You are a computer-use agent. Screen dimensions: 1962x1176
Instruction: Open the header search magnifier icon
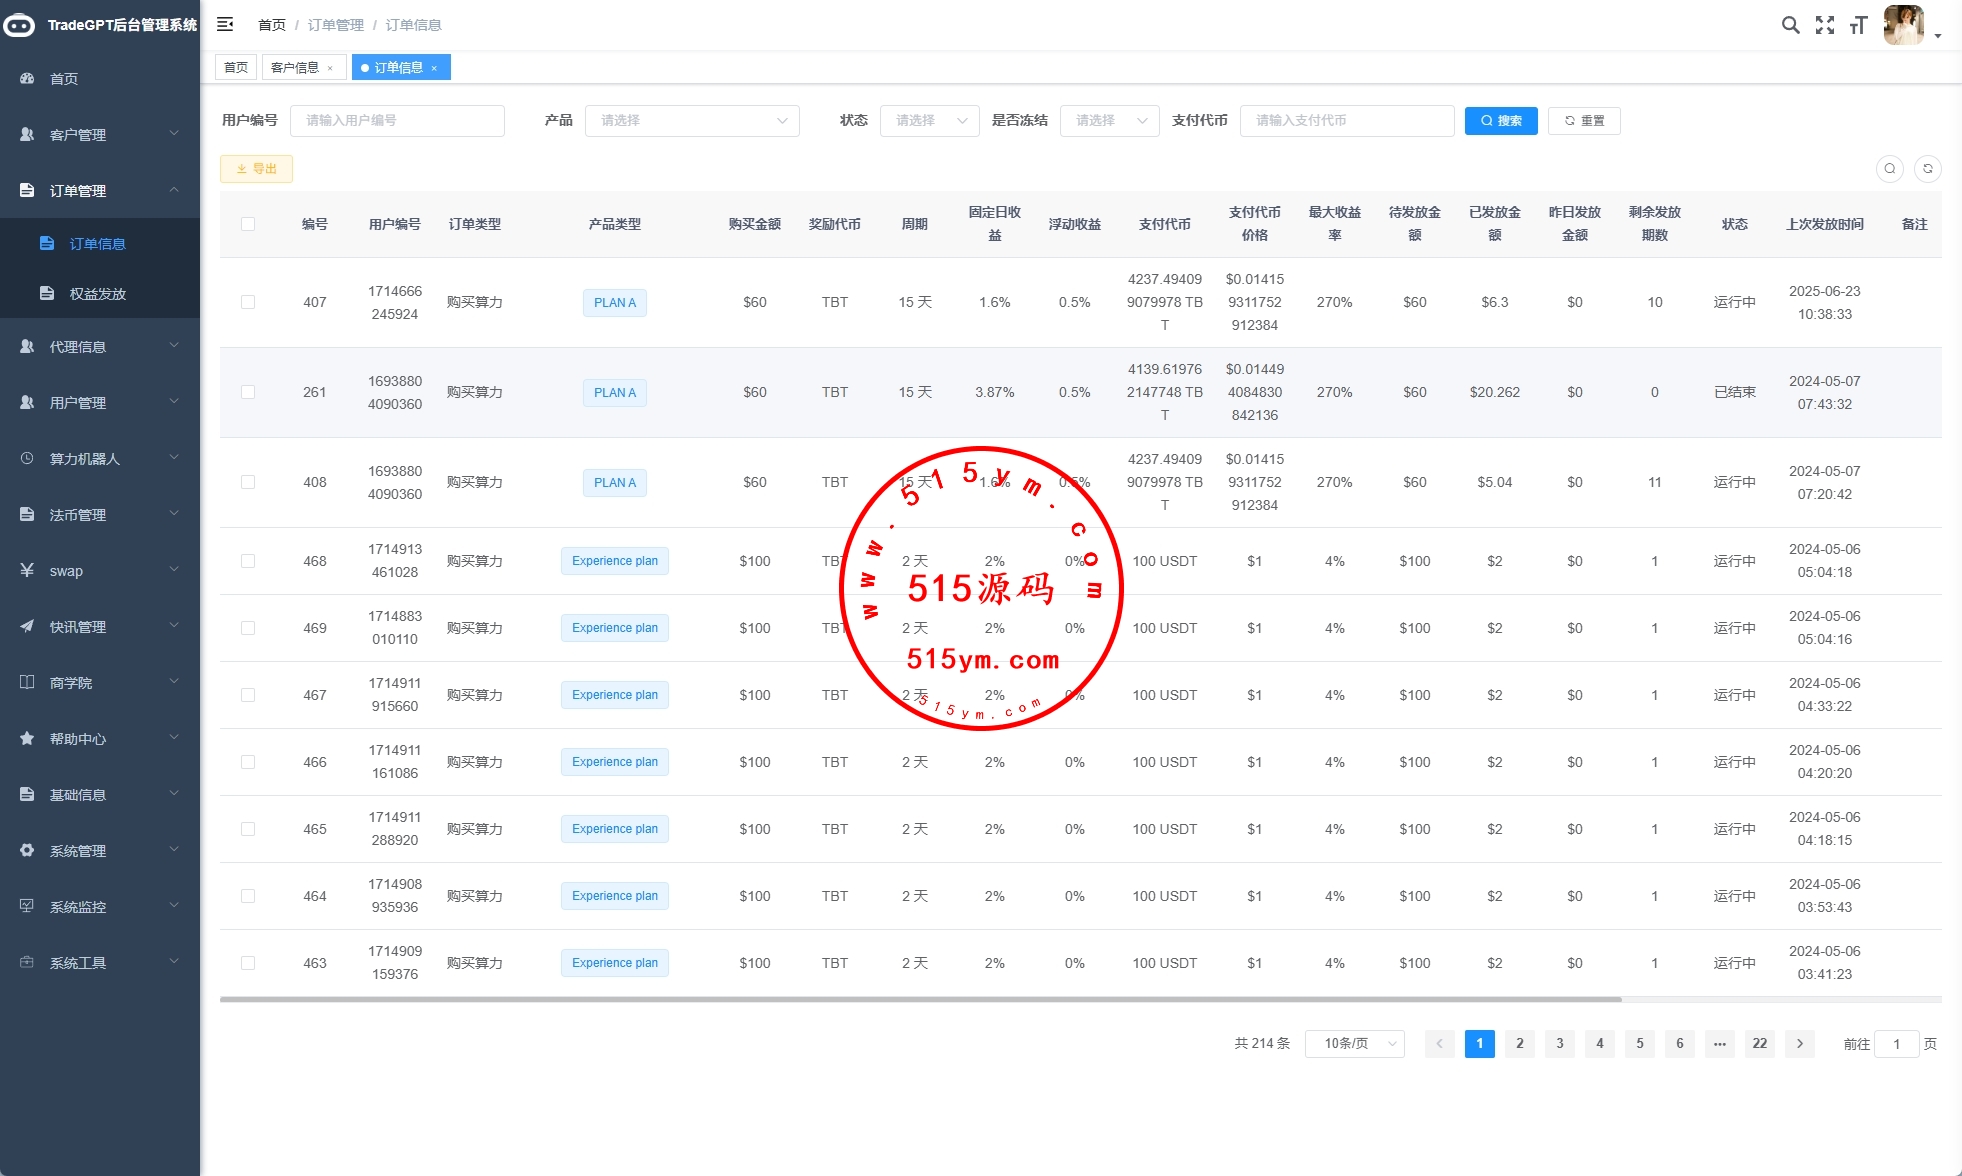(x=1790, y=25)
